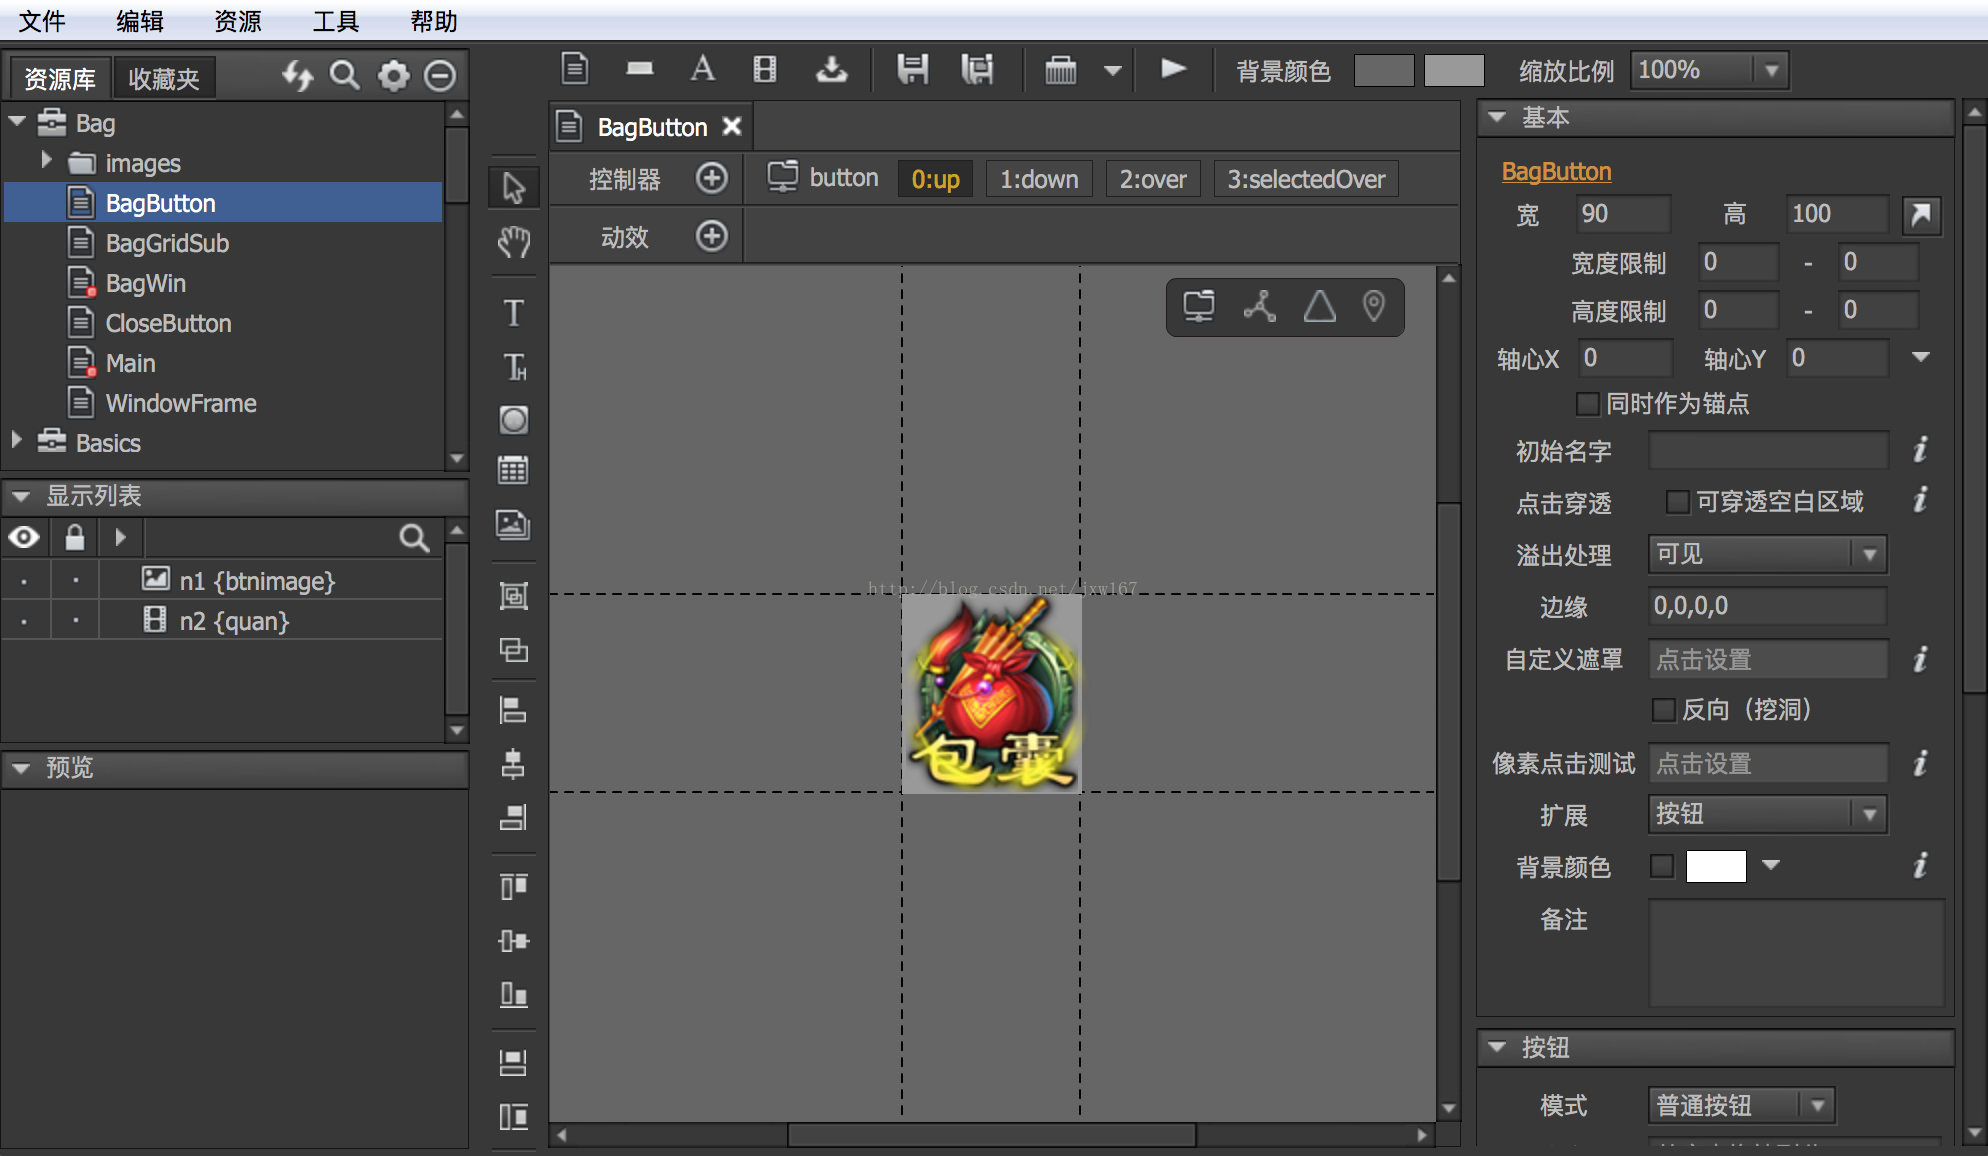1988x1156 pixels.
Task: Save all open documents via toolbar icon
Action: tap(978, 69)
